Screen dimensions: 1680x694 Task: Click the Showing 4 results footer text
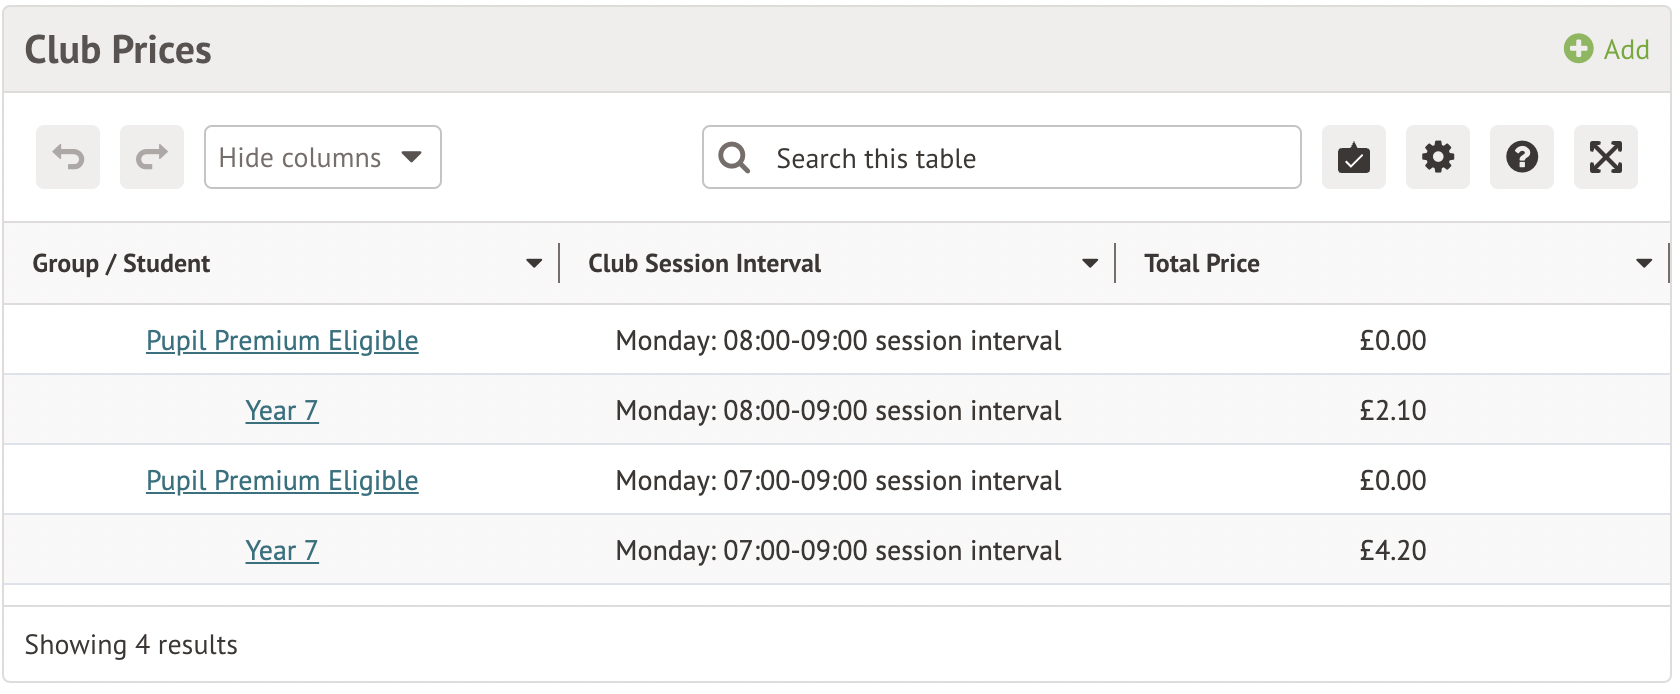tap(131, 645)
